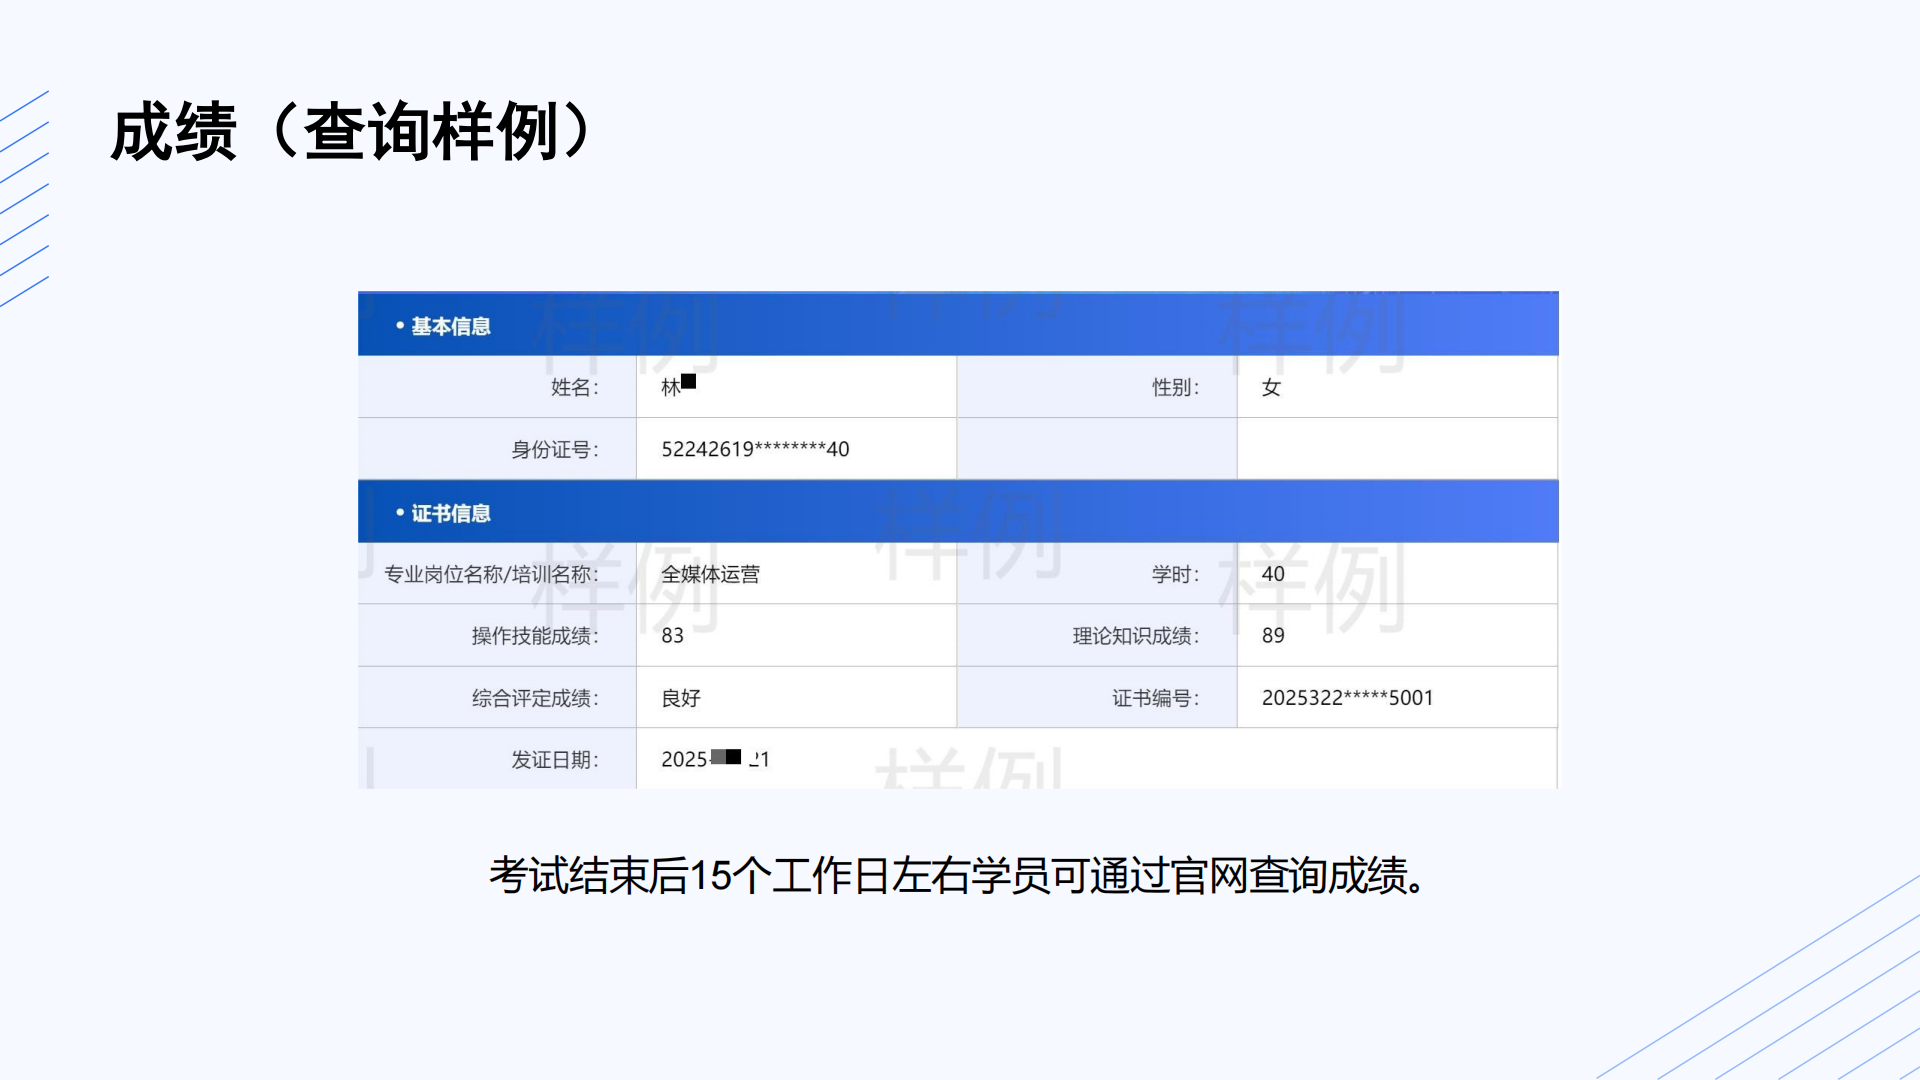This screenshot has height=1080, width=1920.
Task: Click the 证书编号 label
Action: pyautogui.click(x=1156, y=698)
